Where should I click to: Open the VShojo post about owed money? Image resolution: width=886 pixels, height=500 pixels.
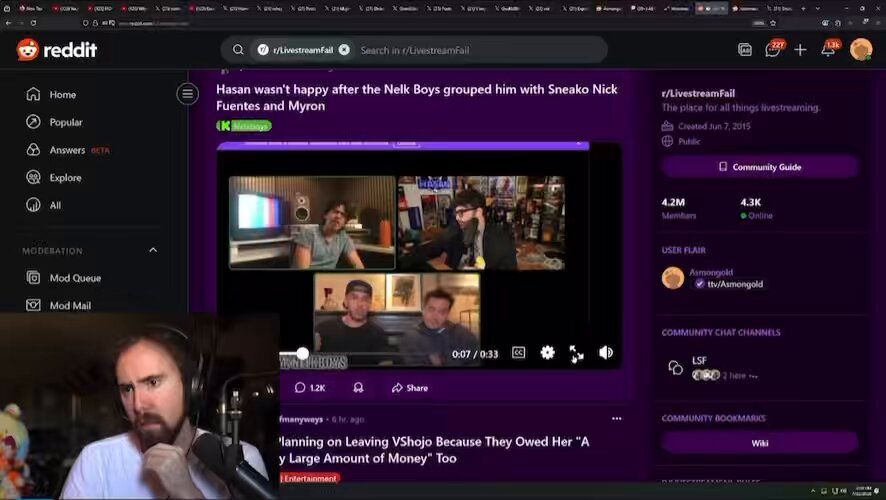point(433,450)
